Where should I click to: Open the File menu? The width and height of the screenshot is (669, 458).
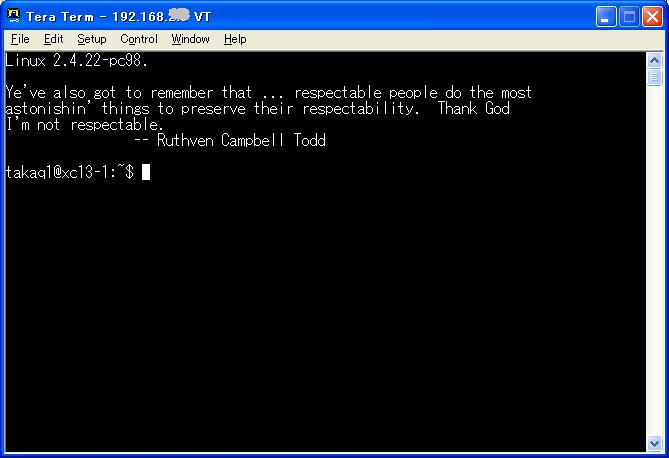pyautogui.click(x=20, y=39)
